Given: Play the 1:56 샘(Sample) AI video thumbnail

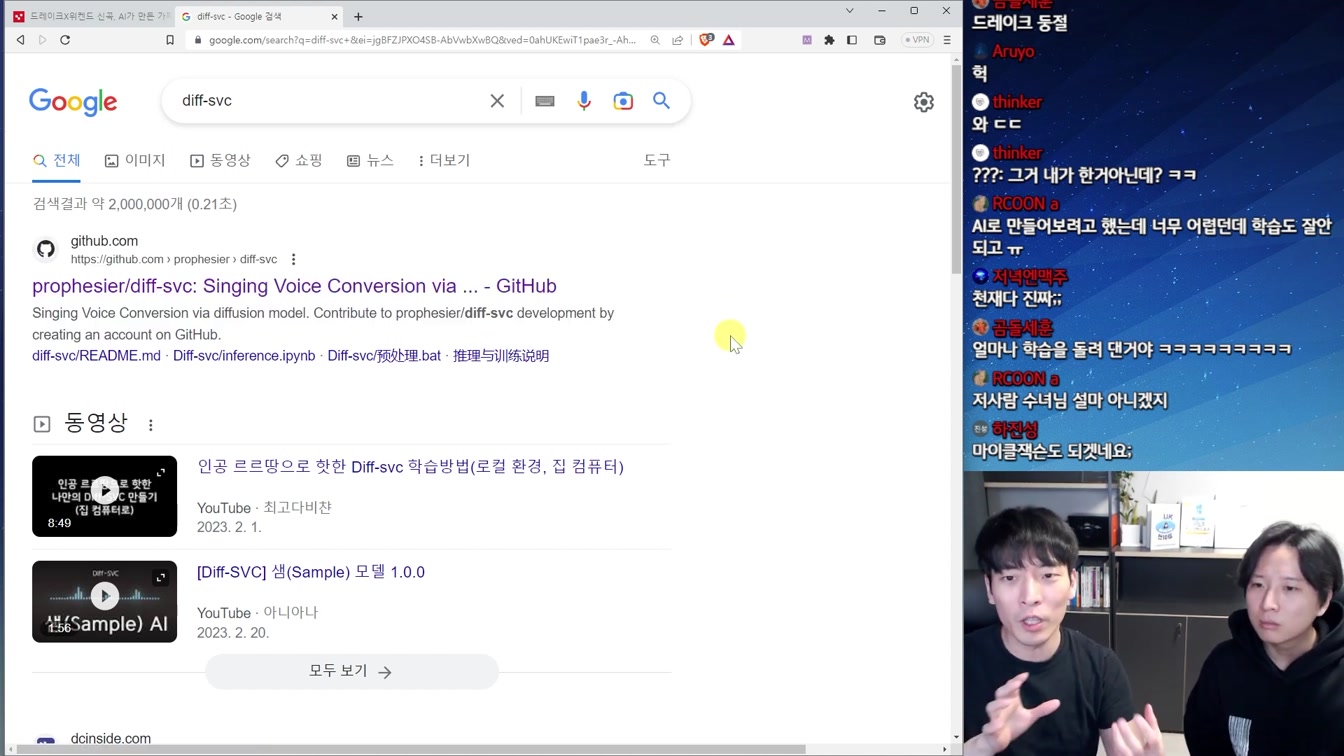Looking at the screenshot, I should 104,601.
